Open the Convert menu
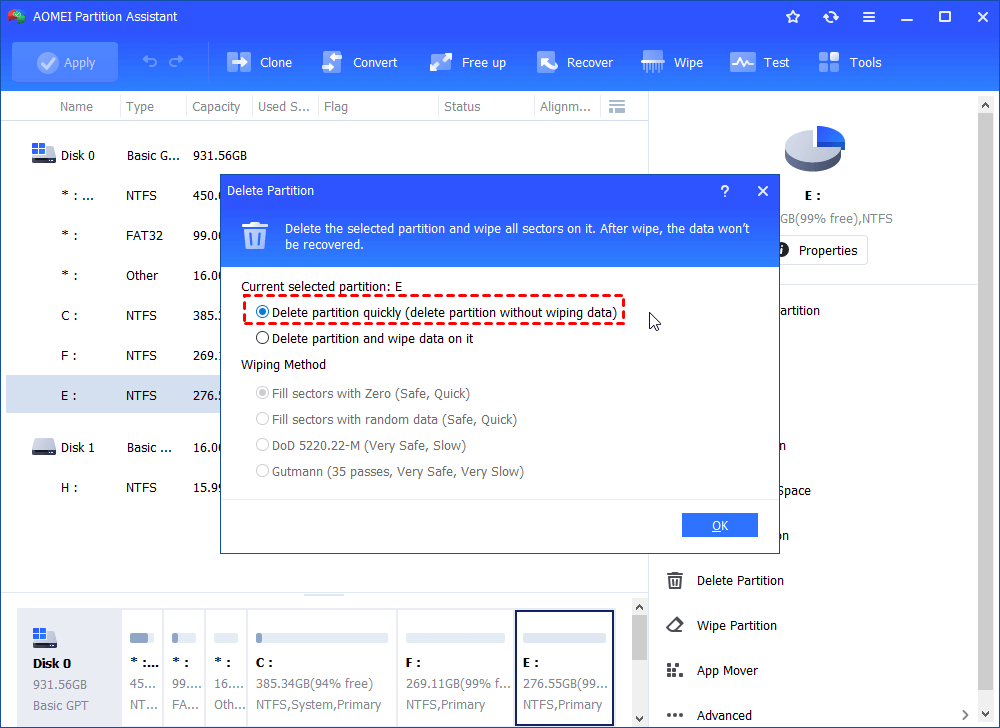 360,62
